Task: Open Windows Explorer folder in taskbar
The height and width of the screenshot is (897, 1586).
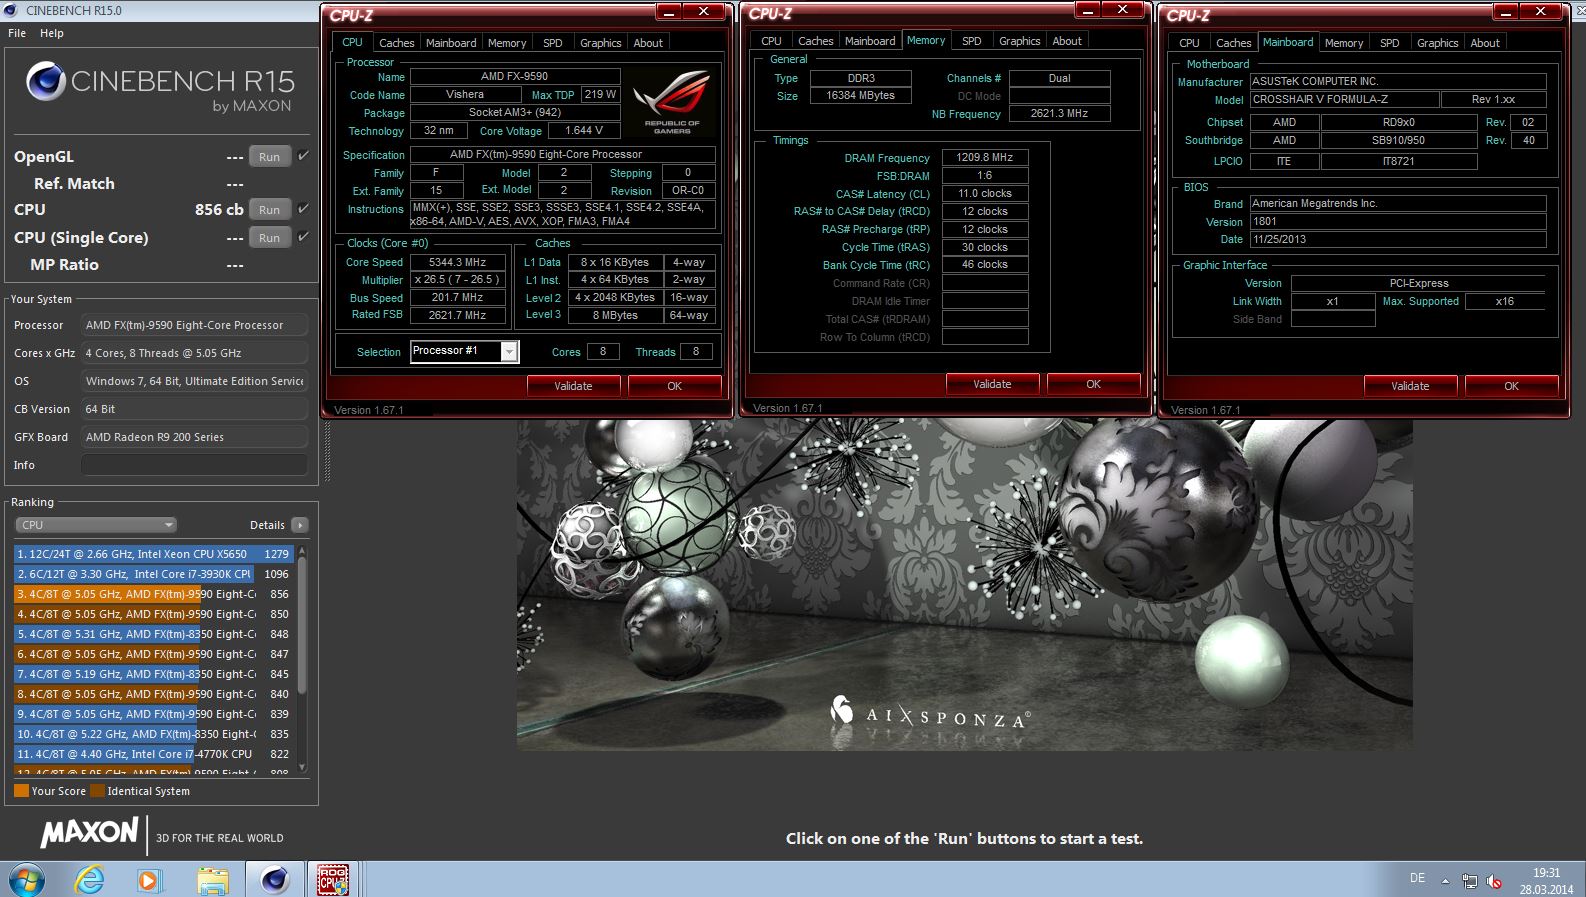Action: pos(212,880)
